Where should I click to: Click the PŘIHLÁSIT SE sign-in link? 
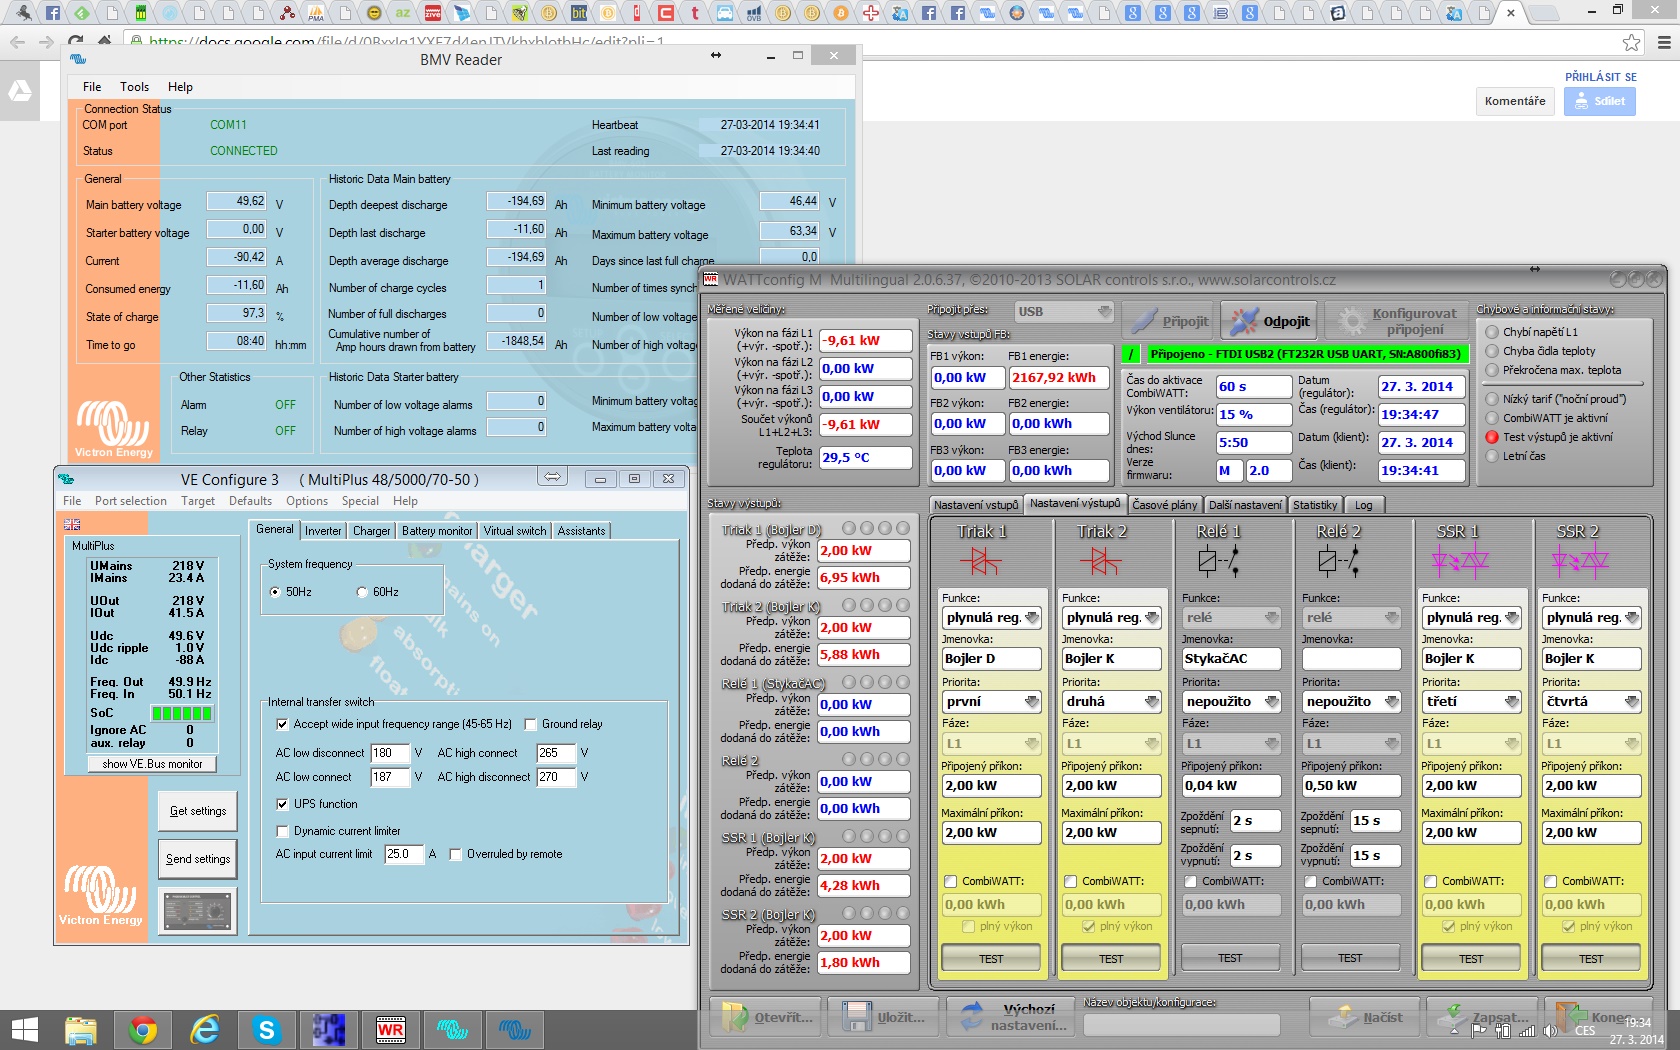1601,77
